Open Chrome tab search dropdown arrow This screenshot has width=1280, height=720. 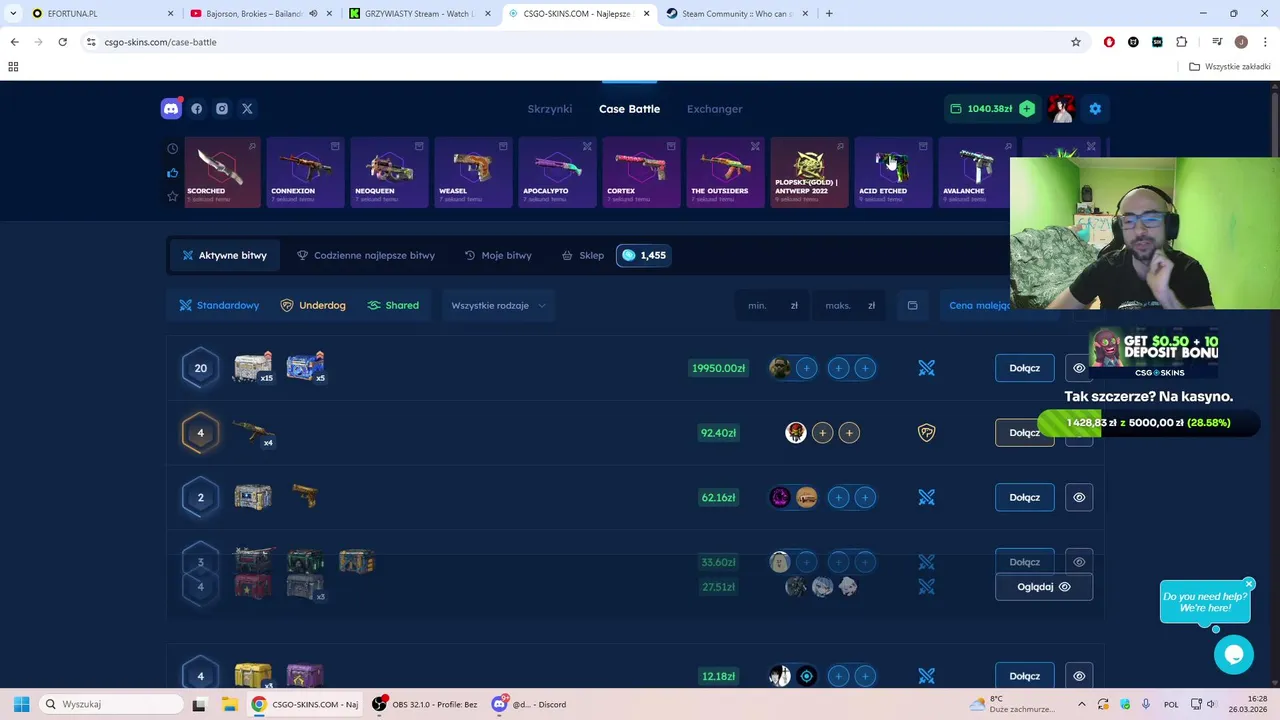click(x=13, y=14)
